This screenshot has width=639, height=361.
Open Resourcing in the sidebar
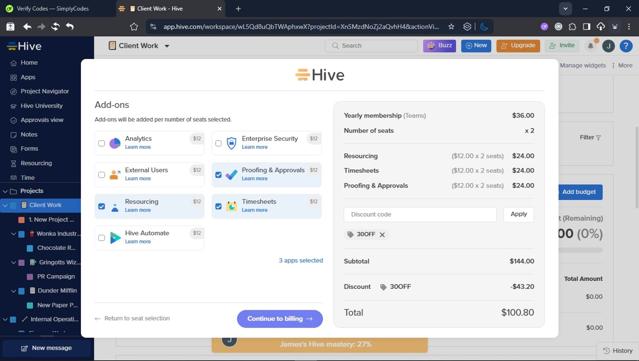(x=36, y=163)
